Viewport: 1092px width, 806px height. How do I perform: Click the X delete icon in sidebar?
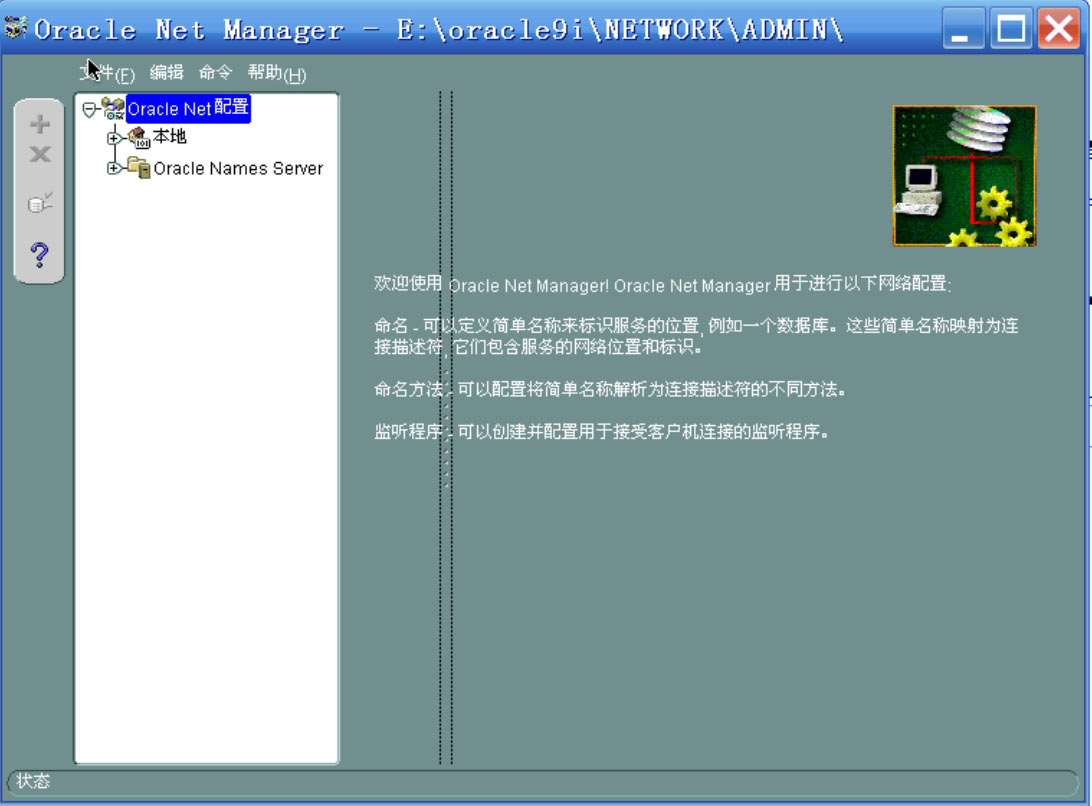(x=40, y=154)
